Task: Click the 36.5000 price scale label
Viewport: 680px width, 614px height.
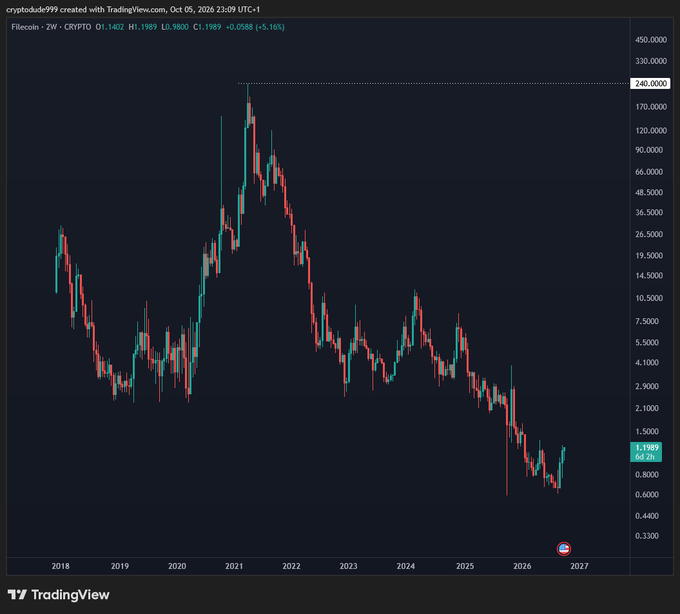Action: tap(649, 212)
